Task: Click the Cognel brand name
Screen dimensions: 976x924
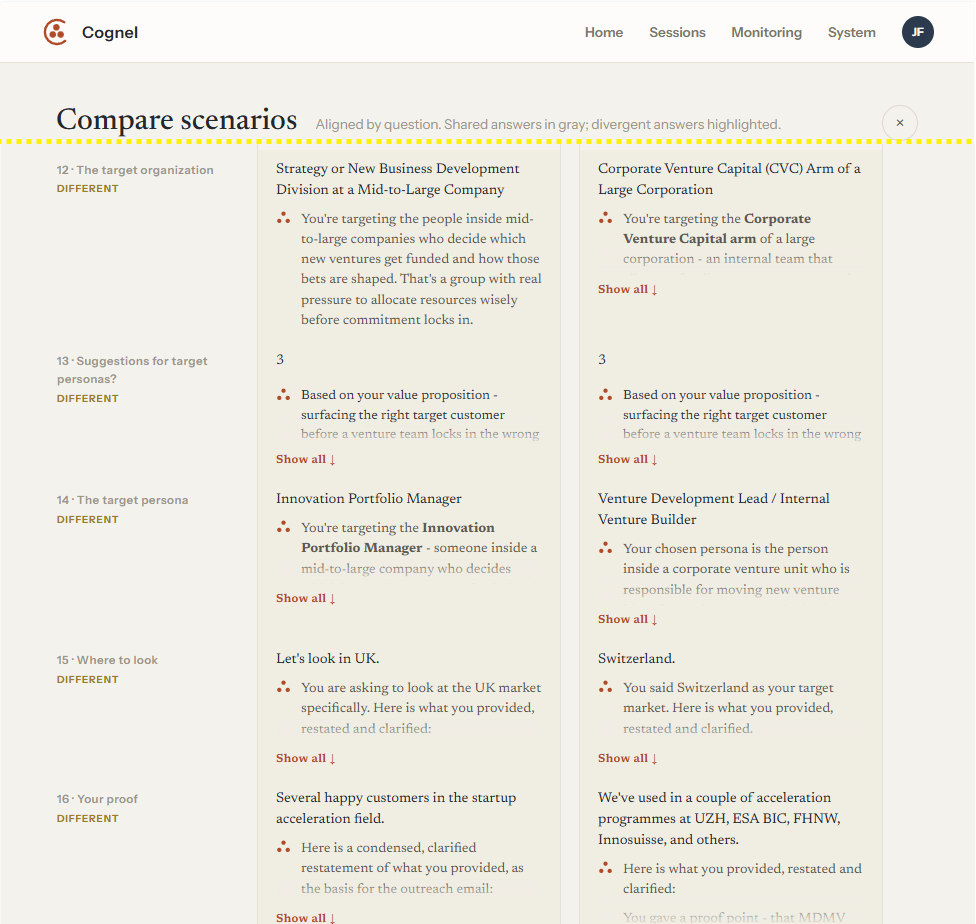Action: (x=110, y=32)
